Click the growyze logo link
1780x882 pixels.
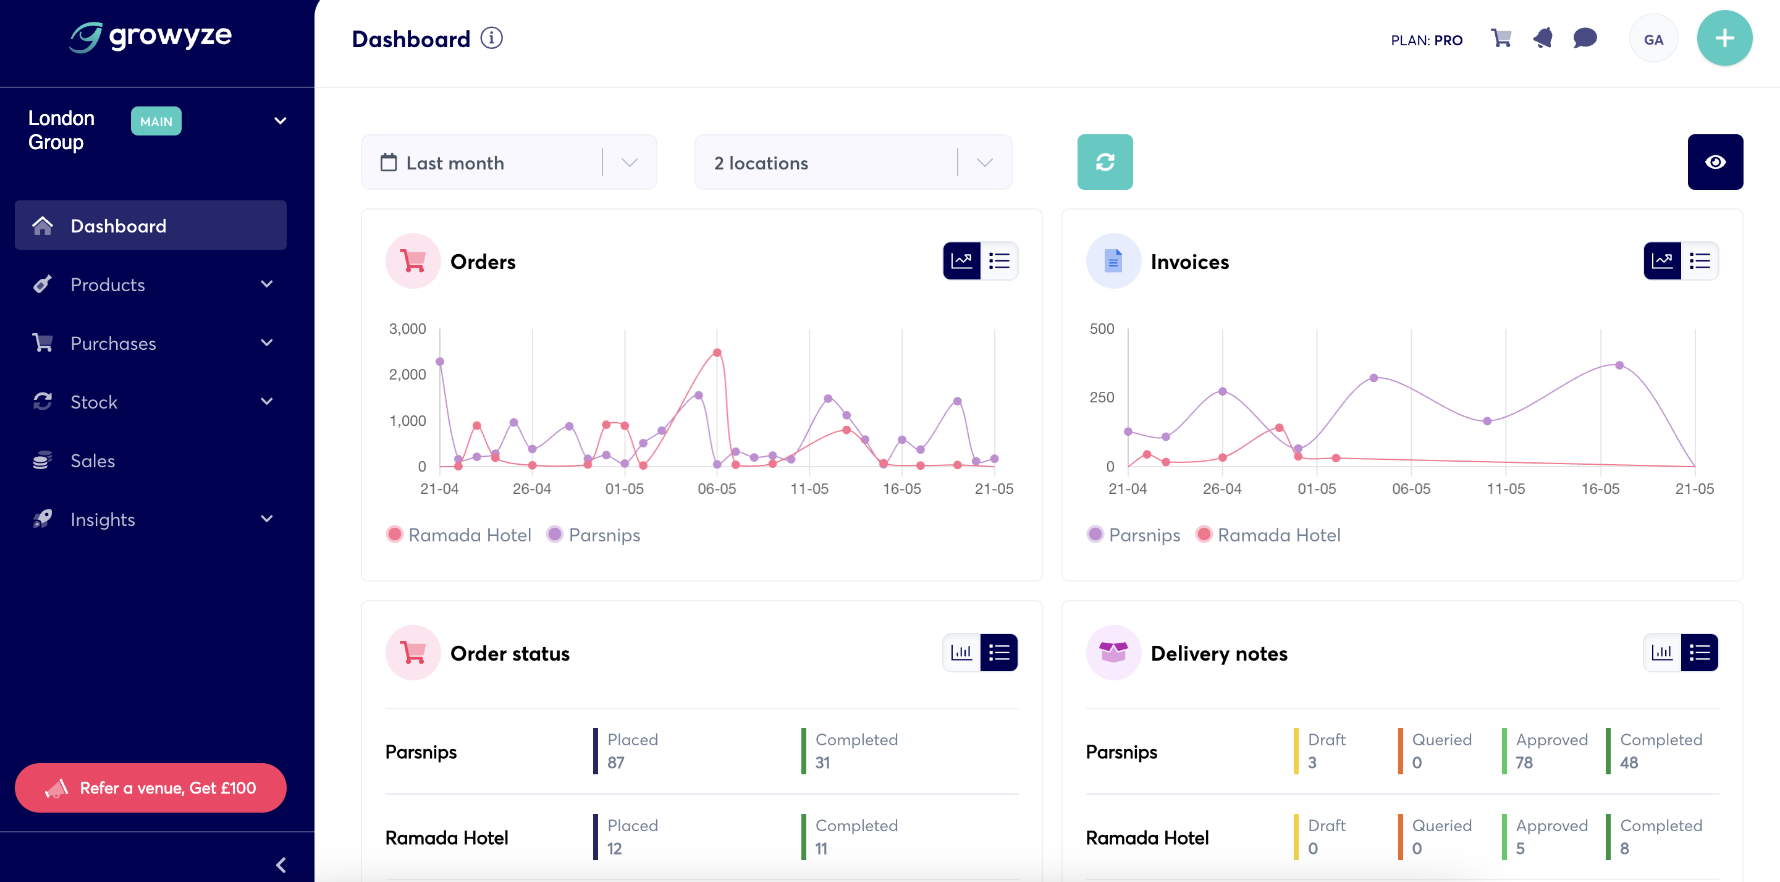point(151,37)
